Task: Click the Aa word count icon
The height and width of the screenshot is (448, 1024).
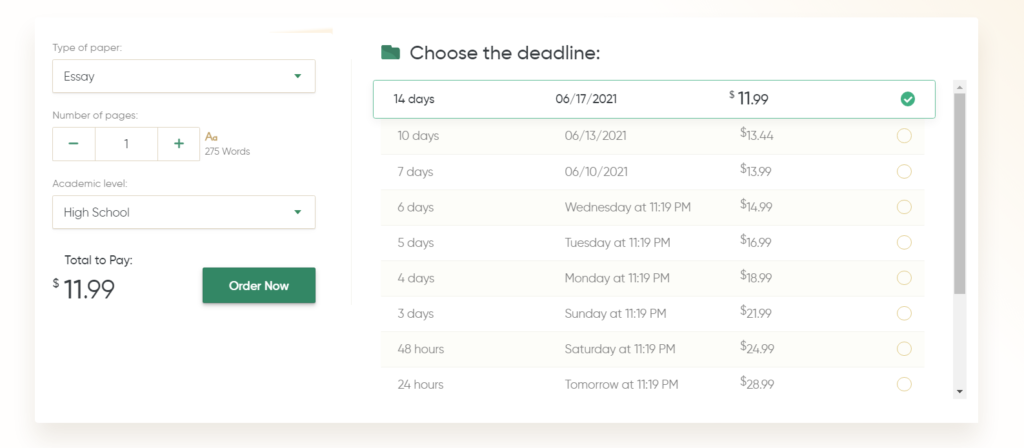Action: point(211,136)
